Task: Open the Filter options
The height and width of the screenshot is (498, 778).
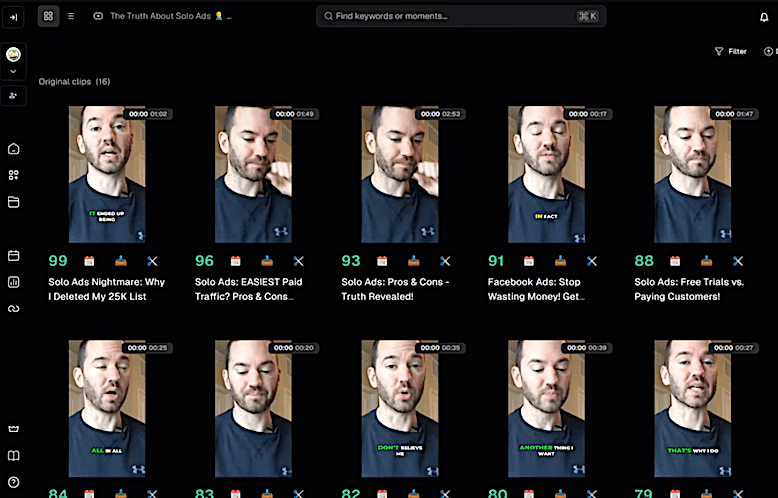Action: click(731, 51)
